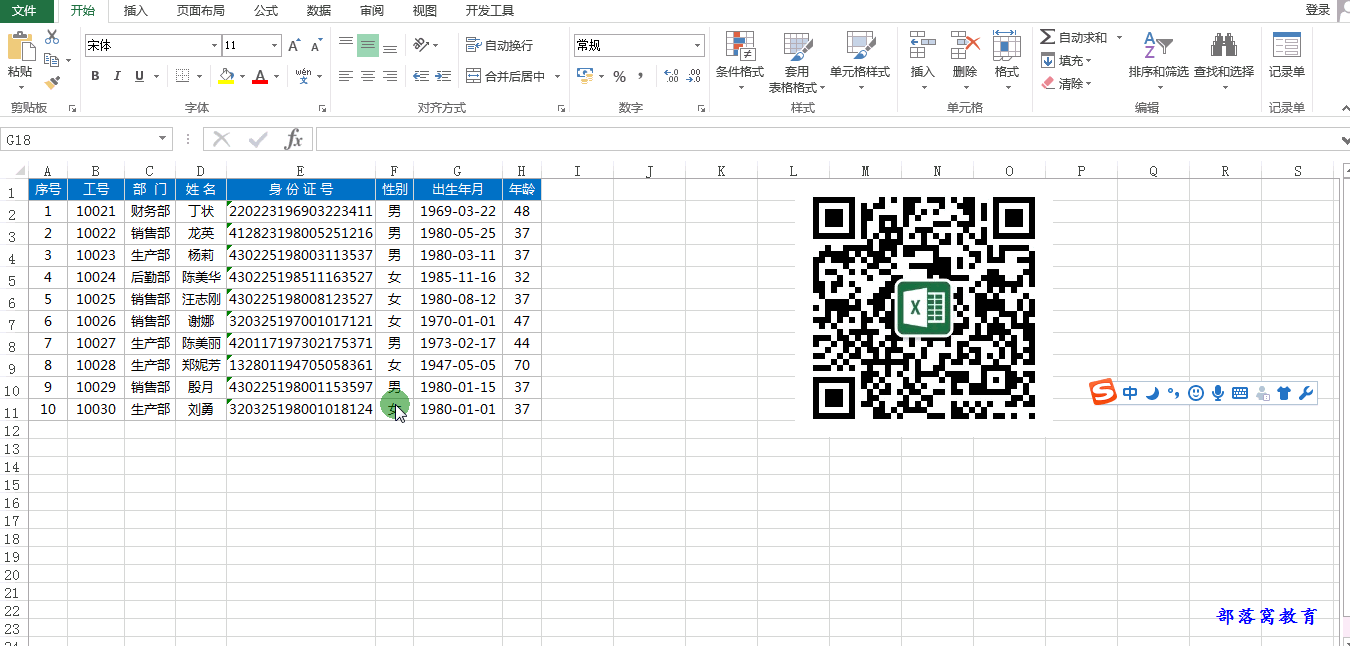Switch to the 公式 (Formulas) tab
Screen dimensions: 1350x646
(266, 11)
